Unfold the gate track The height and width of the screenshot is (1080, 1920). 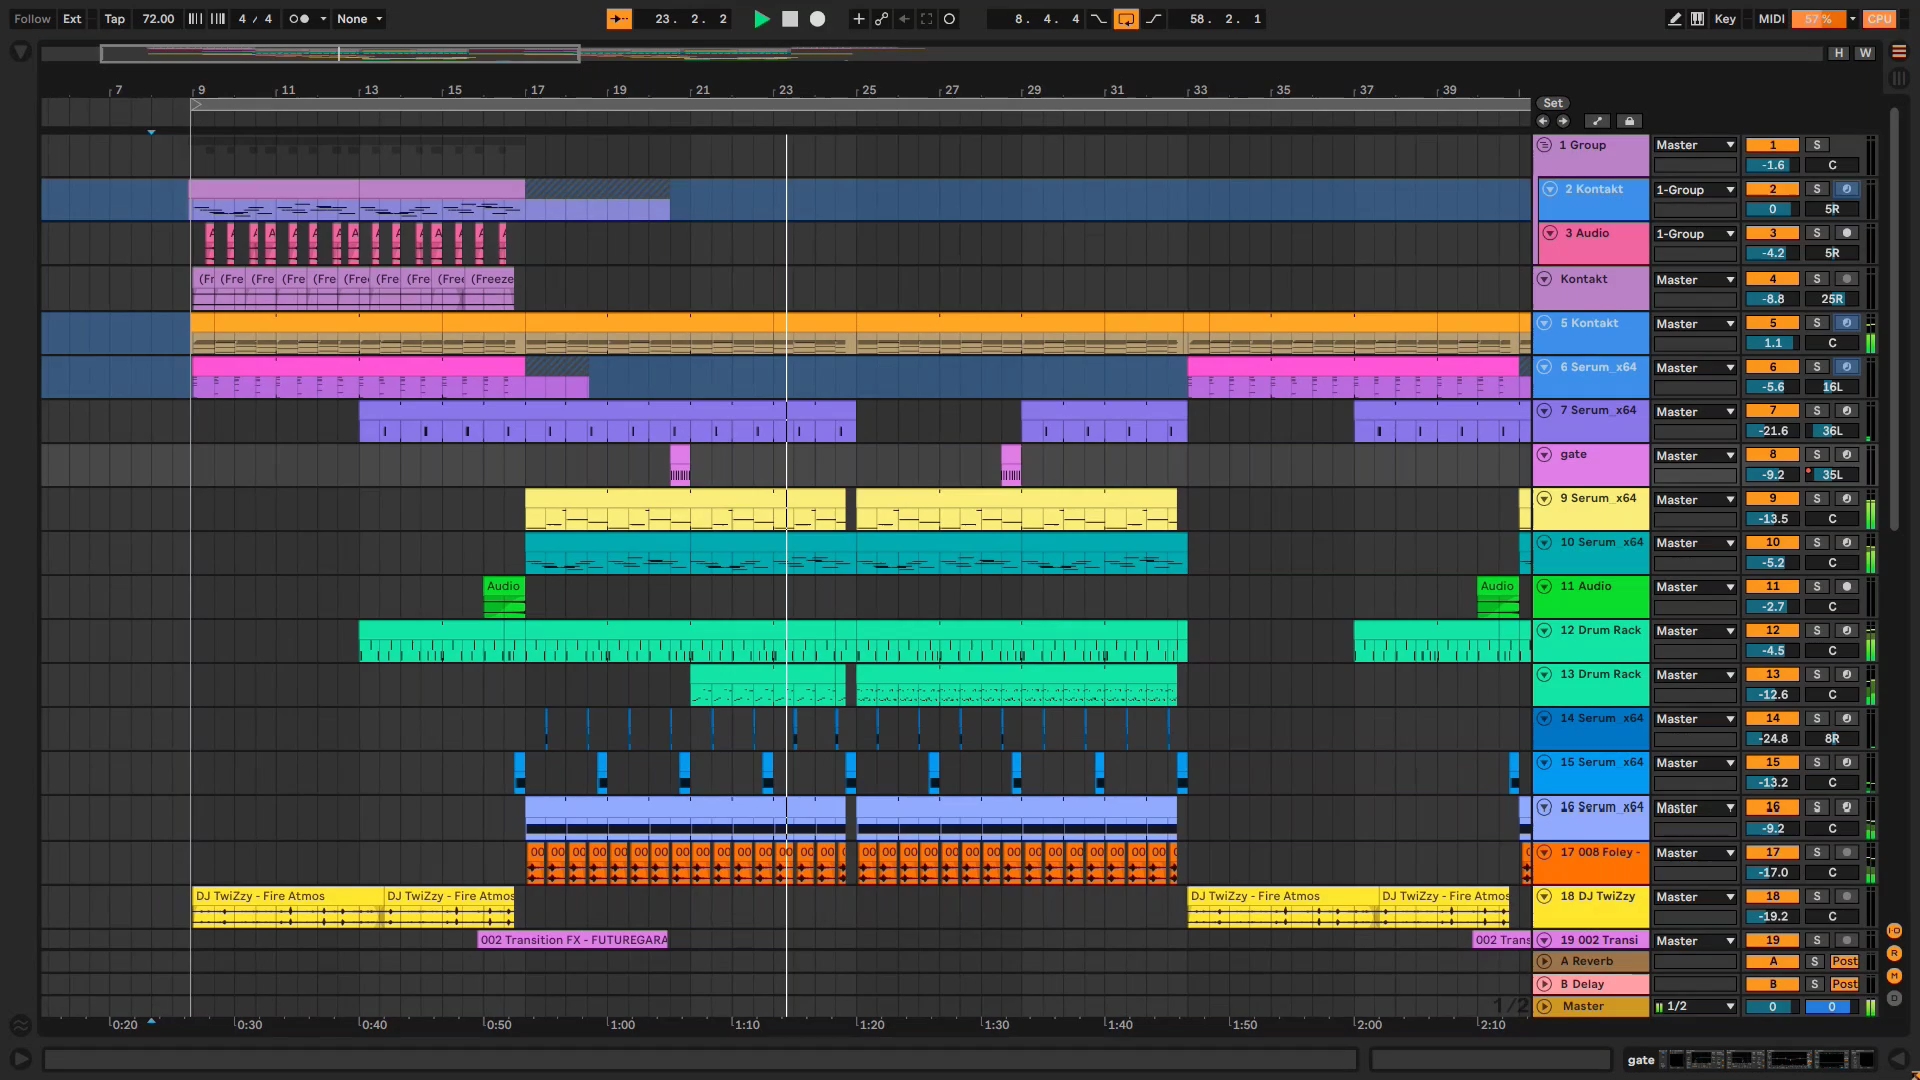tap(1544, 454)
